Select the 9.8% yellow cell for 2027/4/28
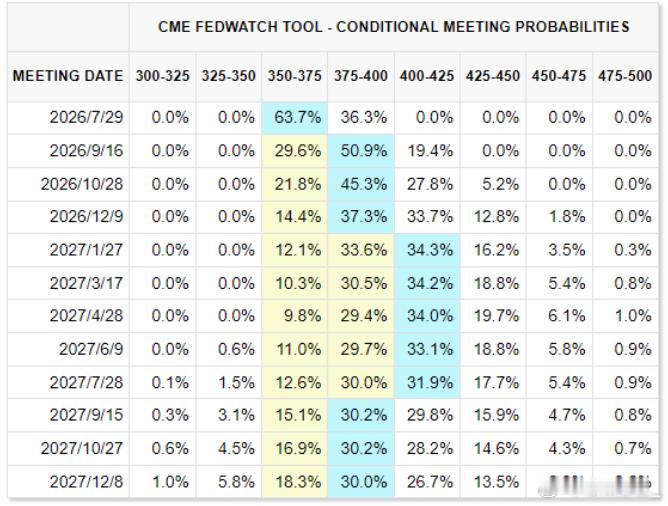 295,316
